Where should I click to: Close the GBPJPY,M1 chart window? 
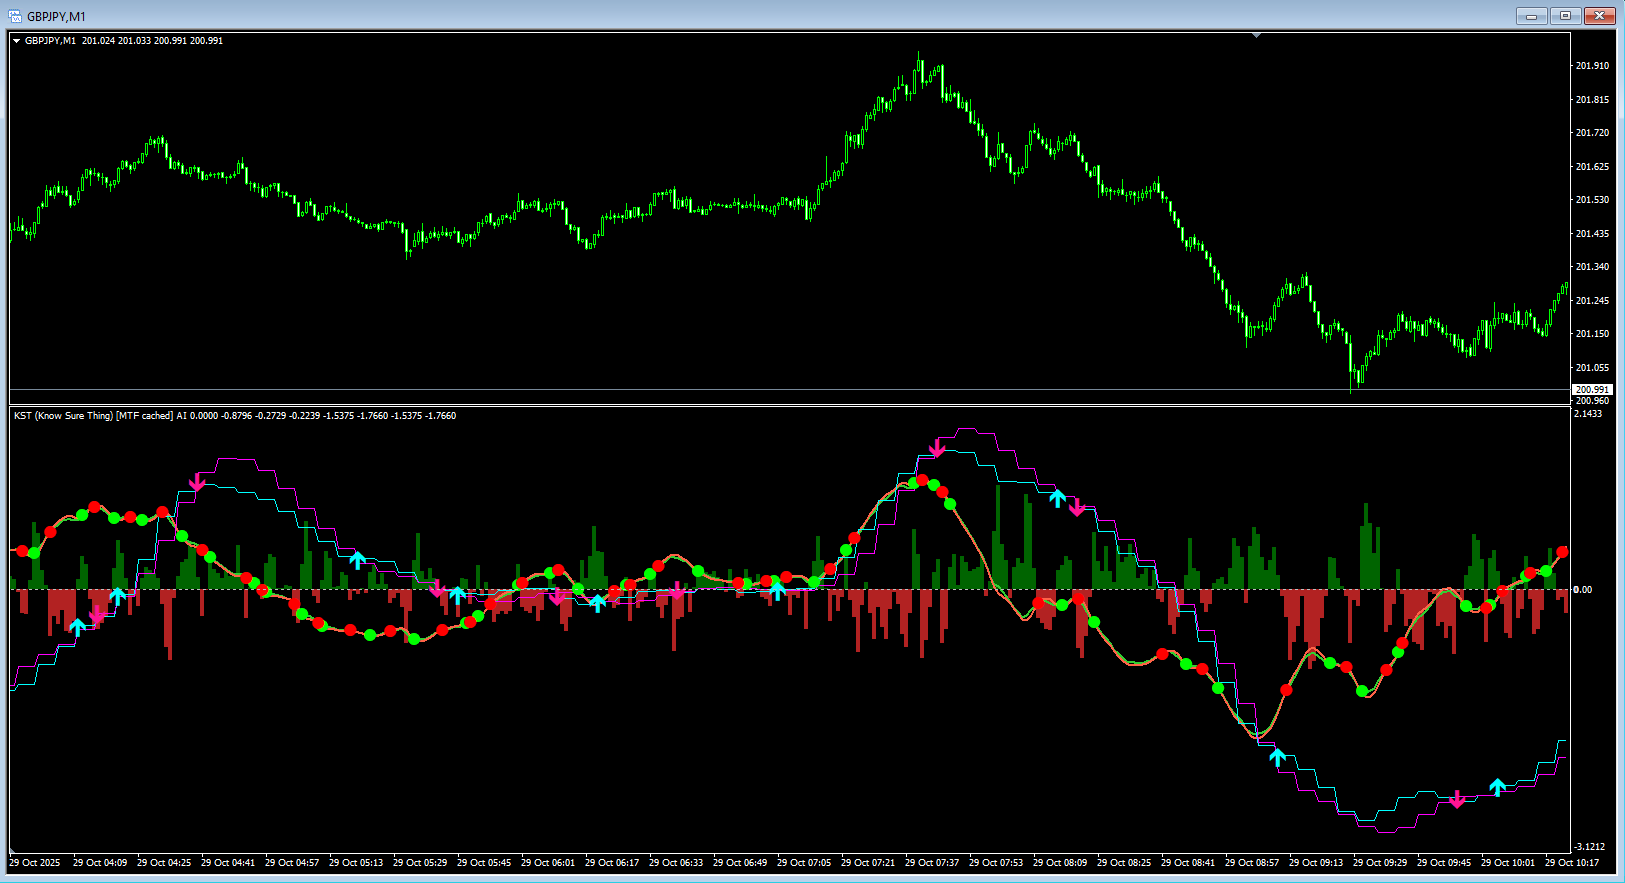click(1600, 16)
